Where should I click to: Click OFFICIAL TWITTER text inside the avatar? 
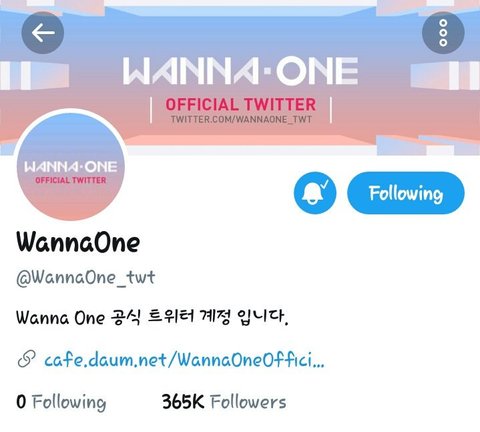[71, 180]
